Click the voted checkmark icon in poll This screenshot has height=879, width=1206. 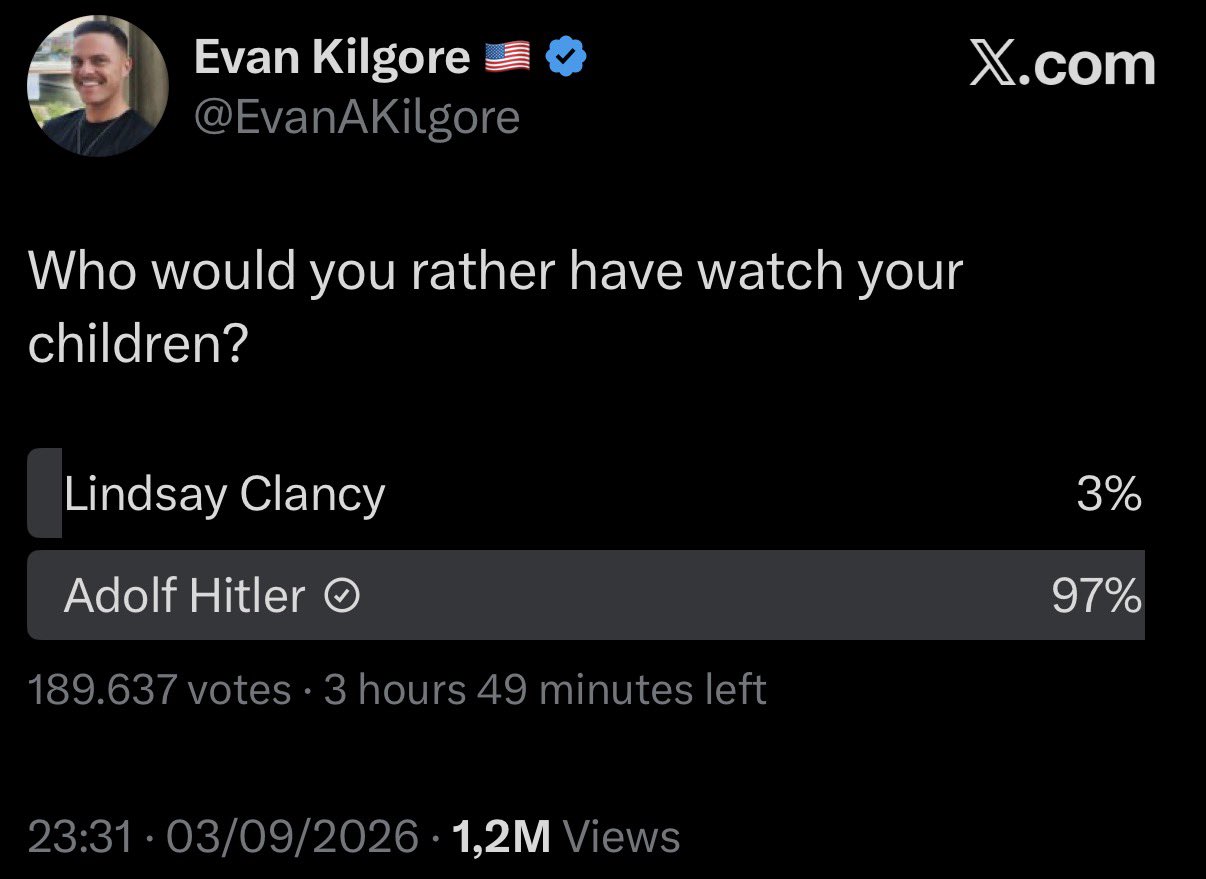point(342,597)
